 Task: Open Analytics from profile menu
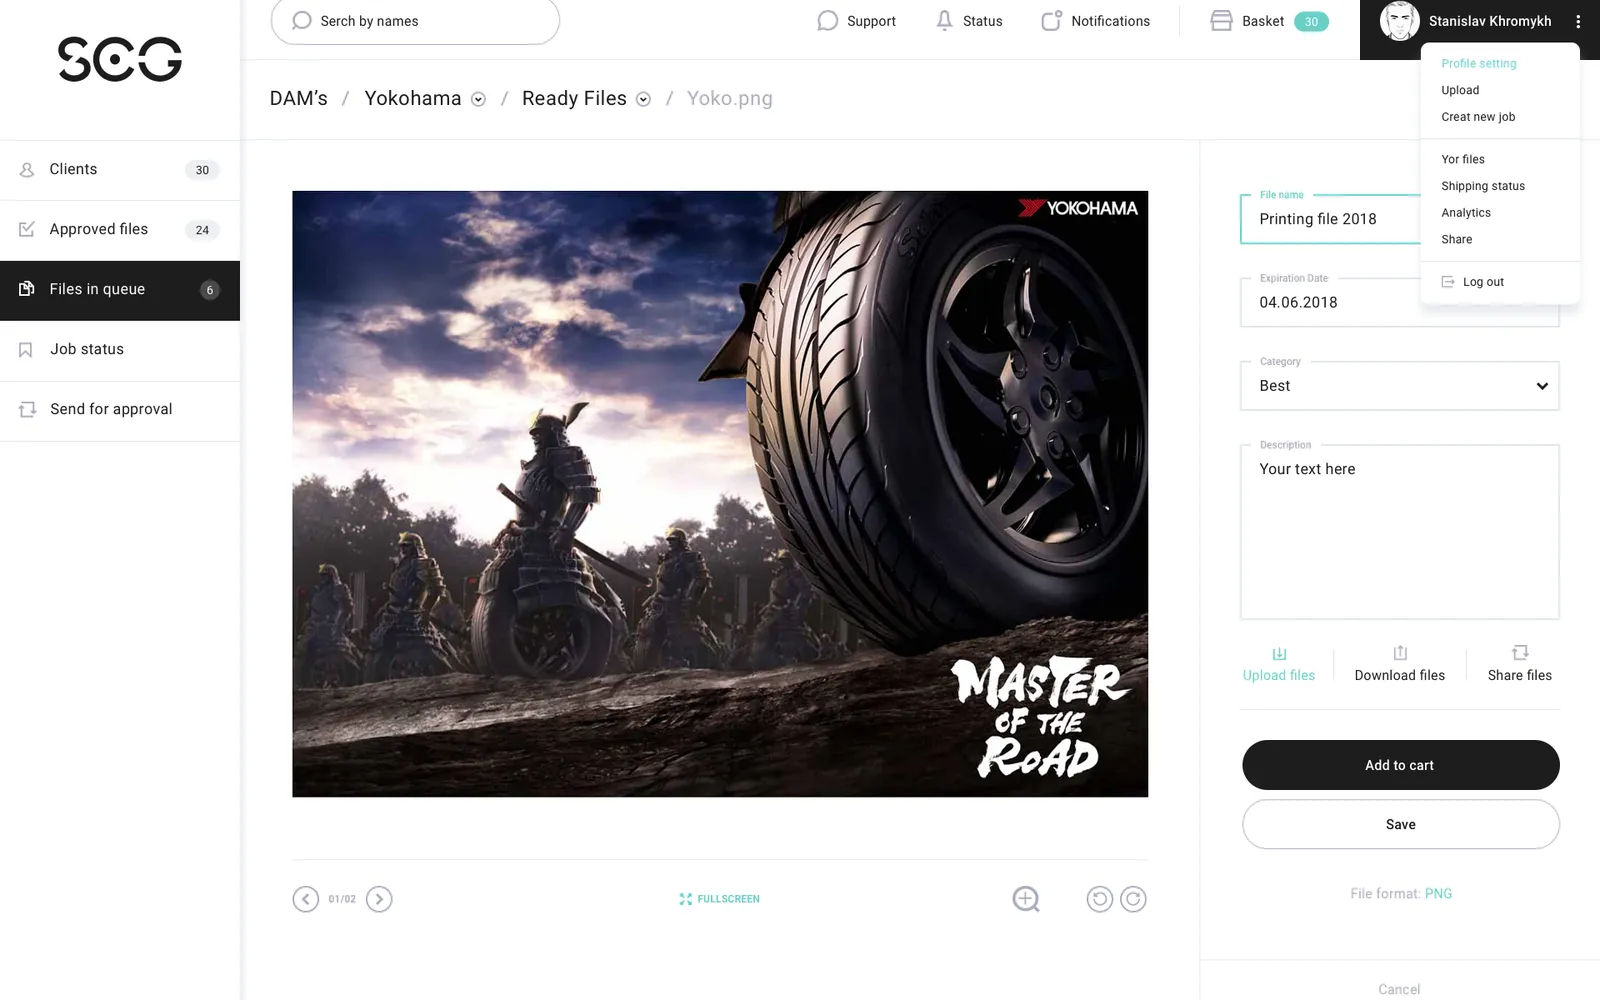[1466, 213]
